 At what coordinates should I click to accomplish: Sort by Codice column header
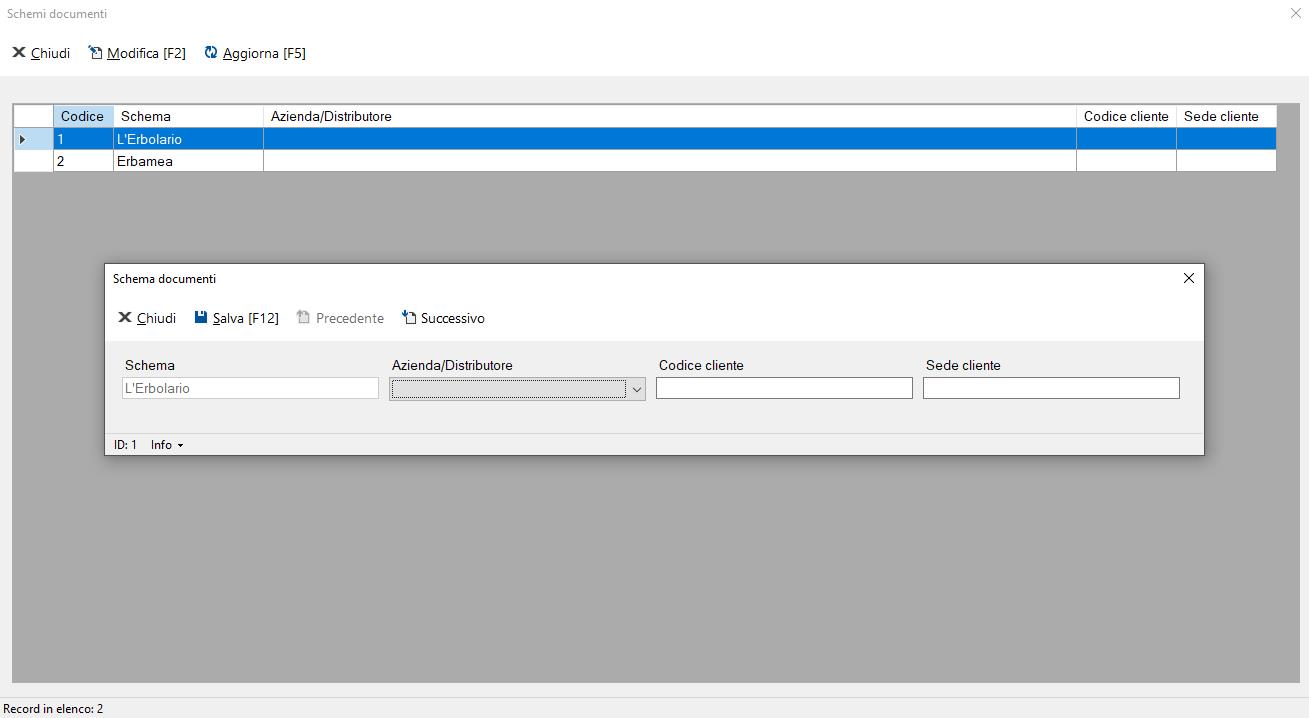click(x=83, y=116)
